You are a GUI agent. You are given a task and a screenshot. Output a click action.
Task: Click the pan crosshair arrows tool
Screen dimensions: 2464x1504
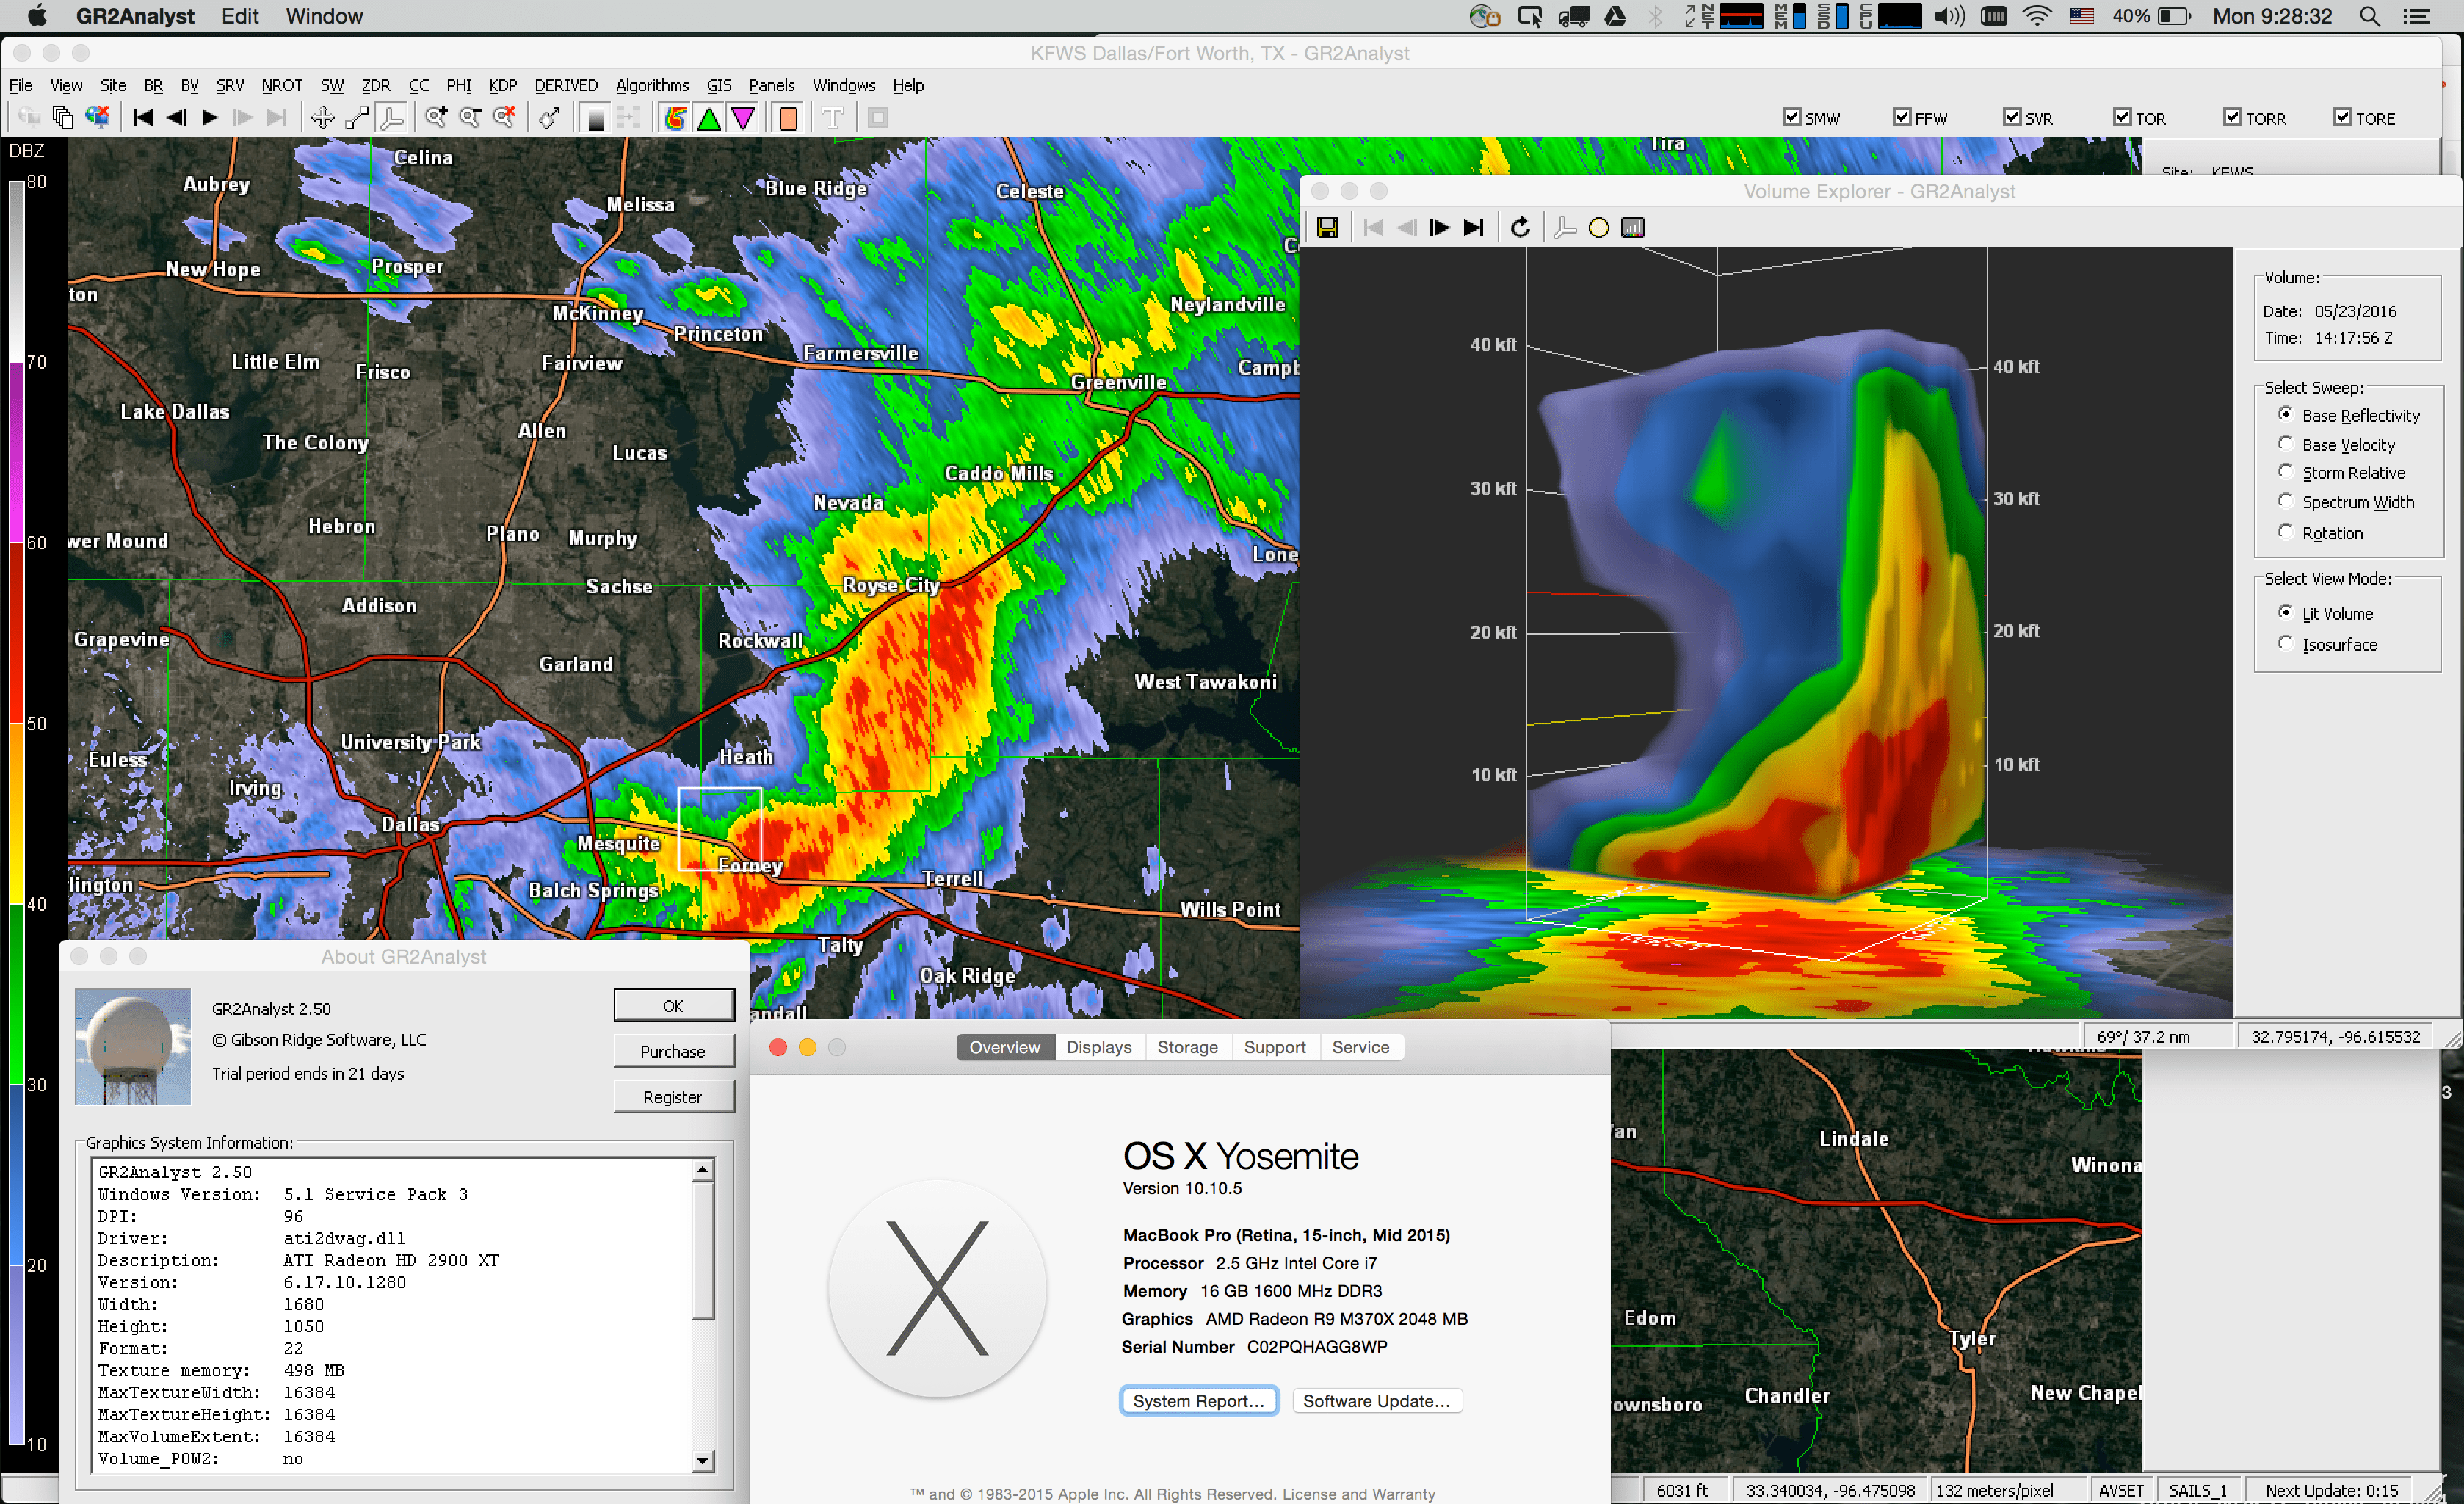tap(322, 118)
